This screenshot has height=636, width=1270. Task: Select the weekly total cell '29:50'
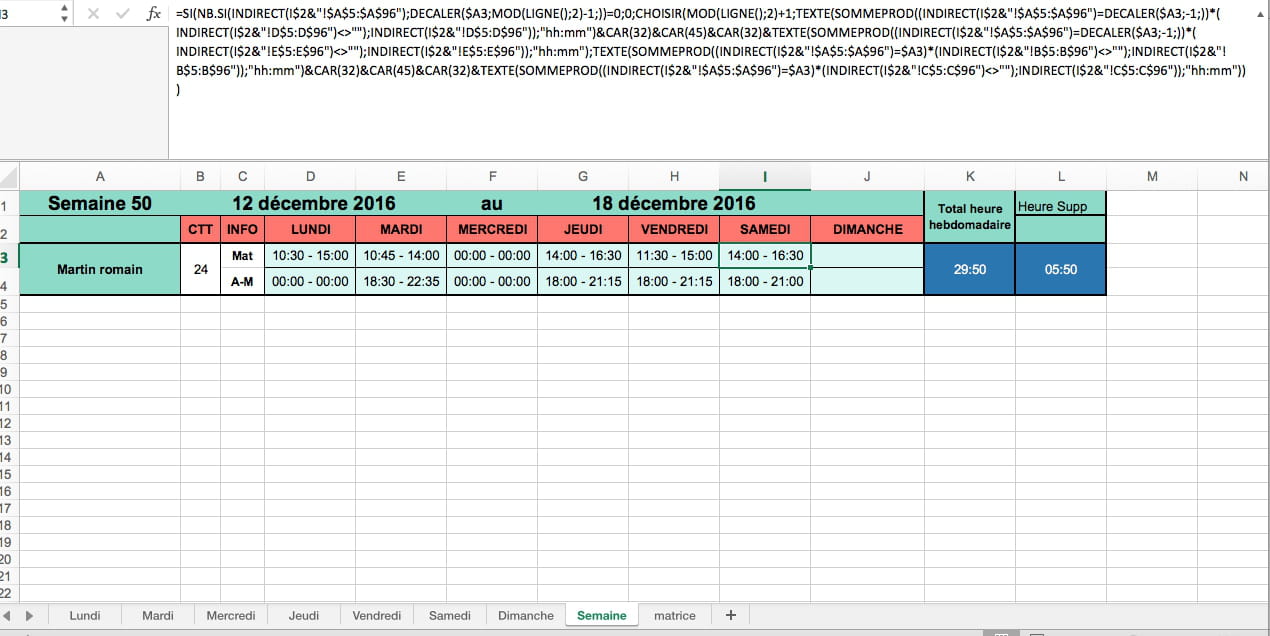(x=970, y=269)
